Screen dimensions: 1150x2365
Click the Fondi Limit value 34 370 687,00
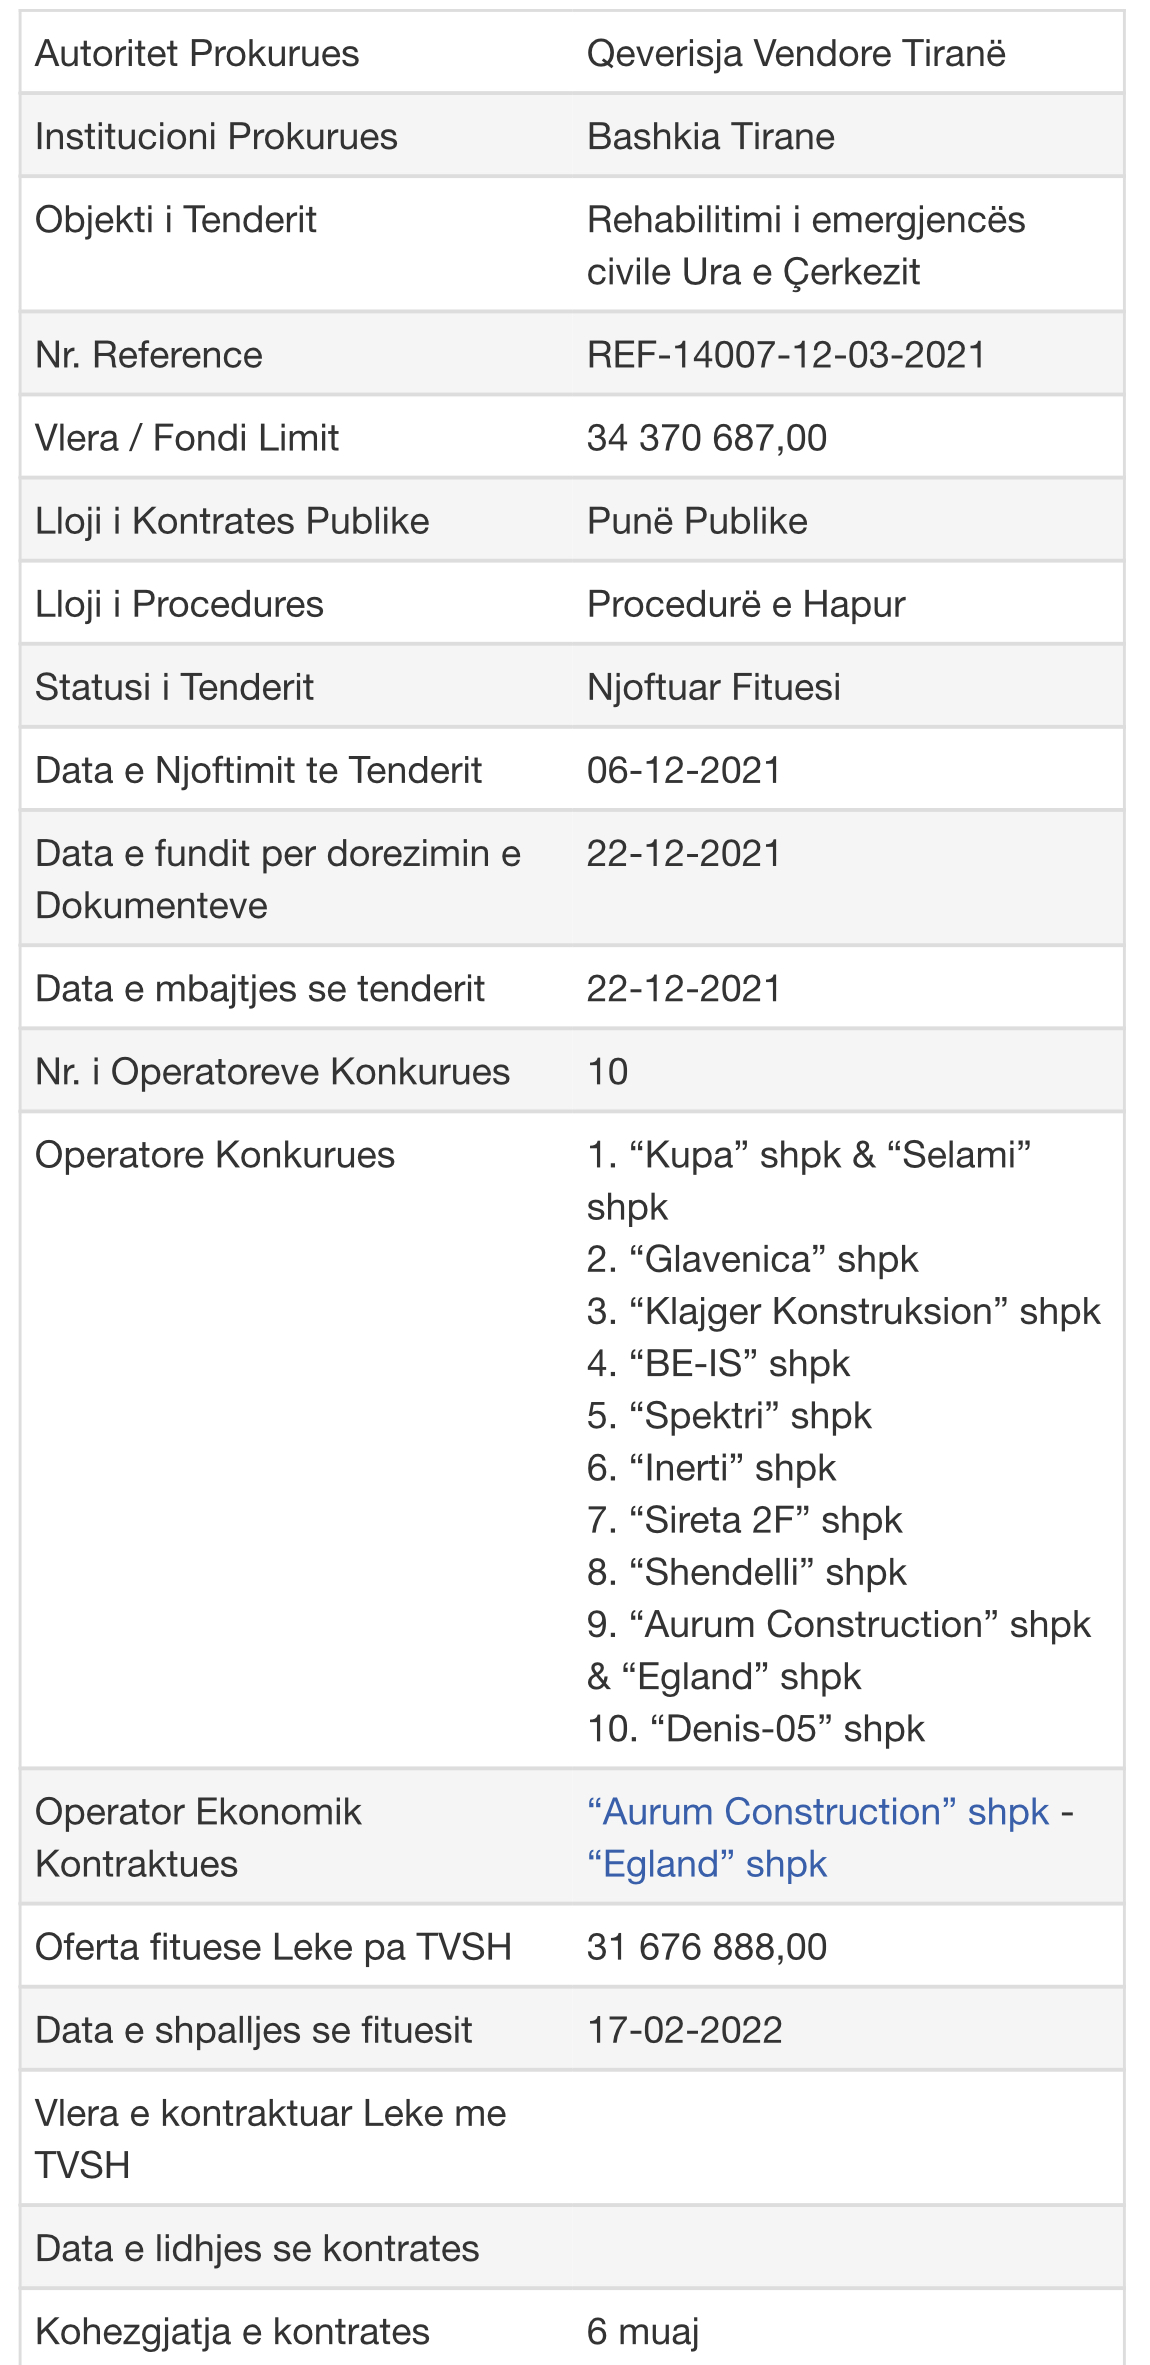point(706,438)
